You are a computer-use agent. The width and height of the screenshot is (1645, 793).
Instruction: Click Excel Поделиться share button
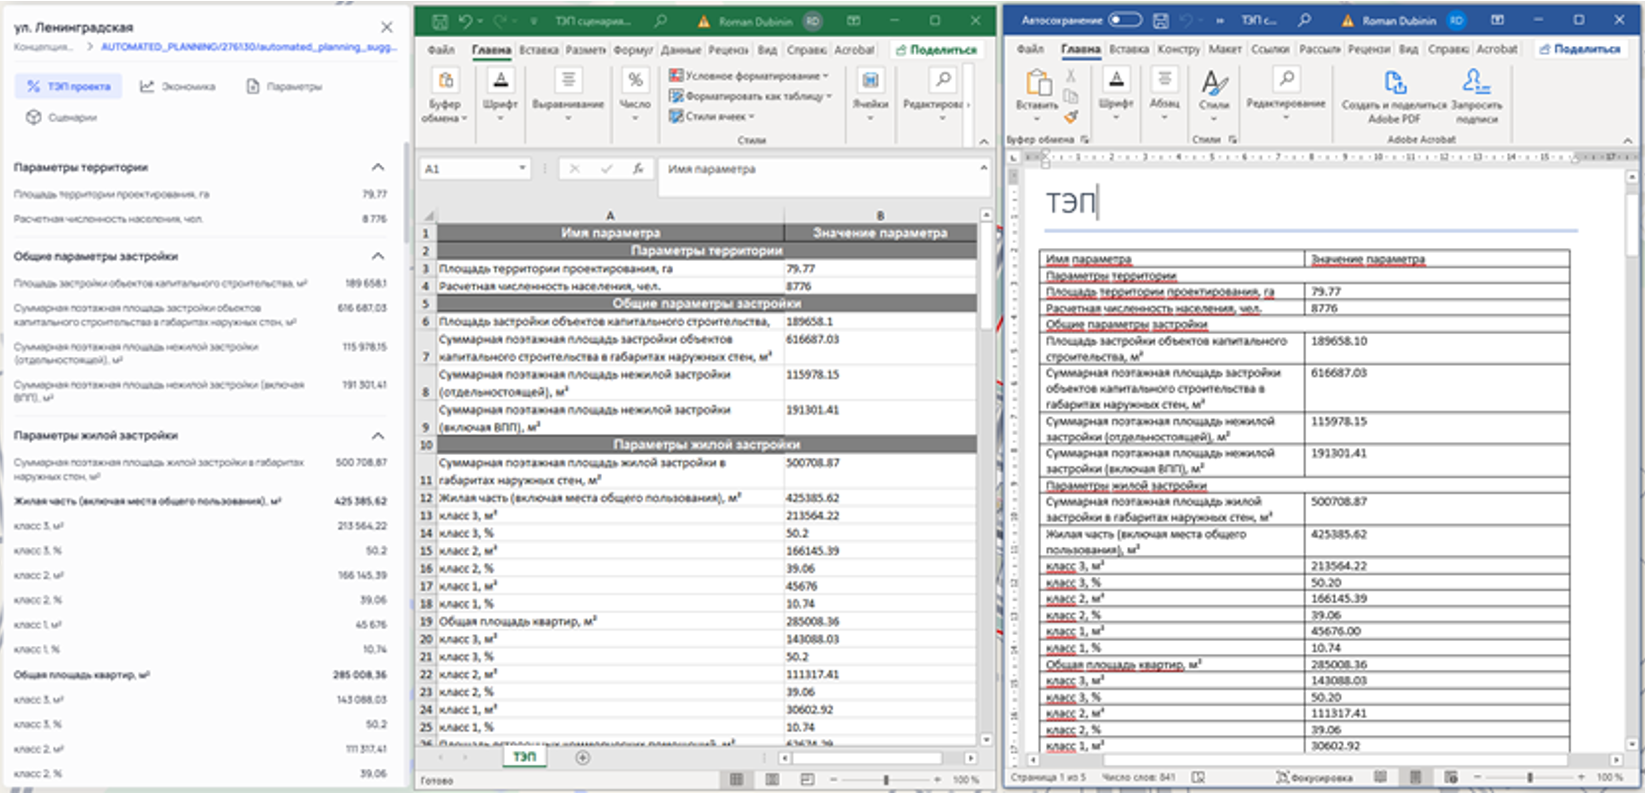(x=937, y=50)
